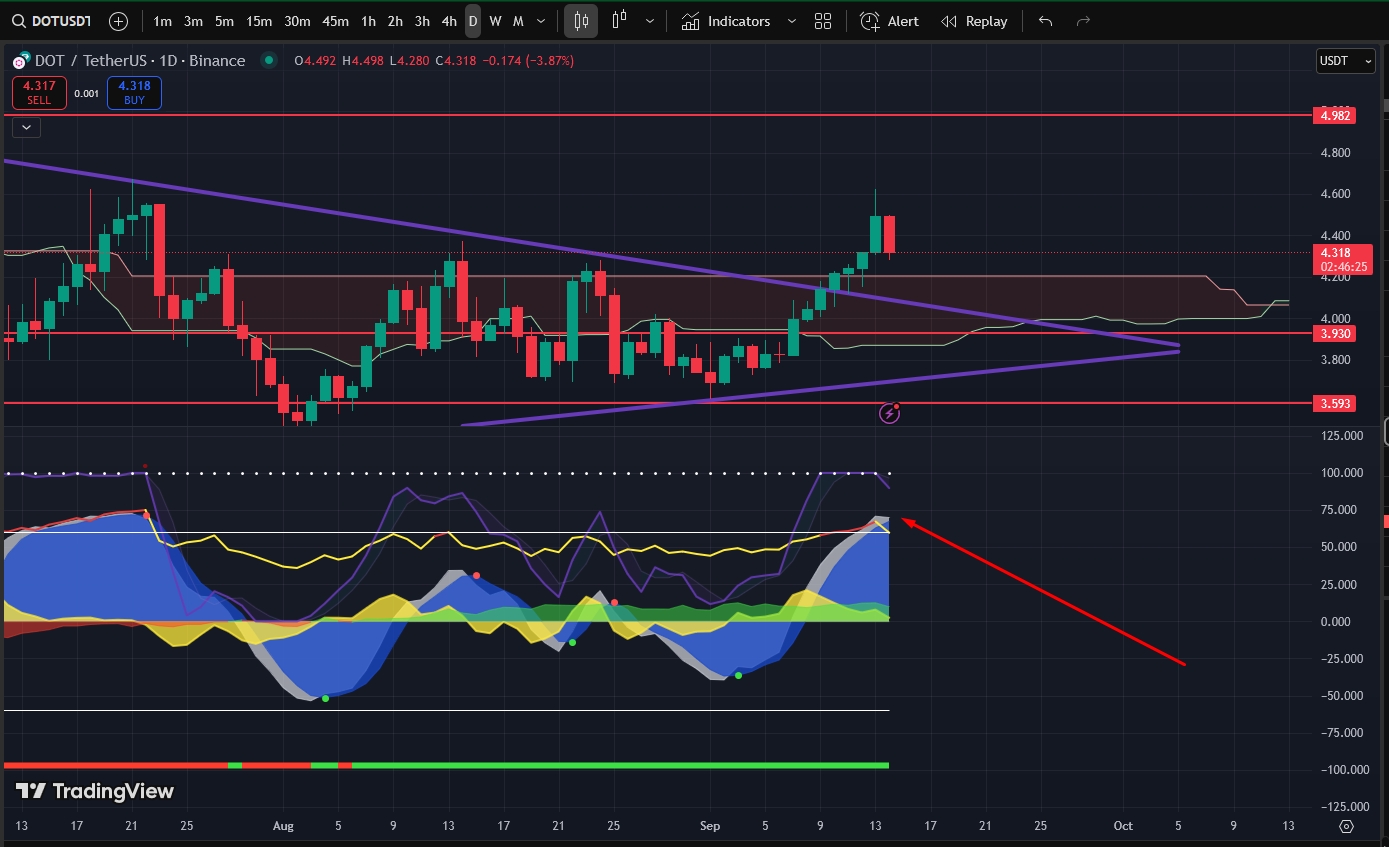This screenshot has width=1389, height=847.
Task: Click the Oct label on time axis
Action: [x=1123, y=826]
